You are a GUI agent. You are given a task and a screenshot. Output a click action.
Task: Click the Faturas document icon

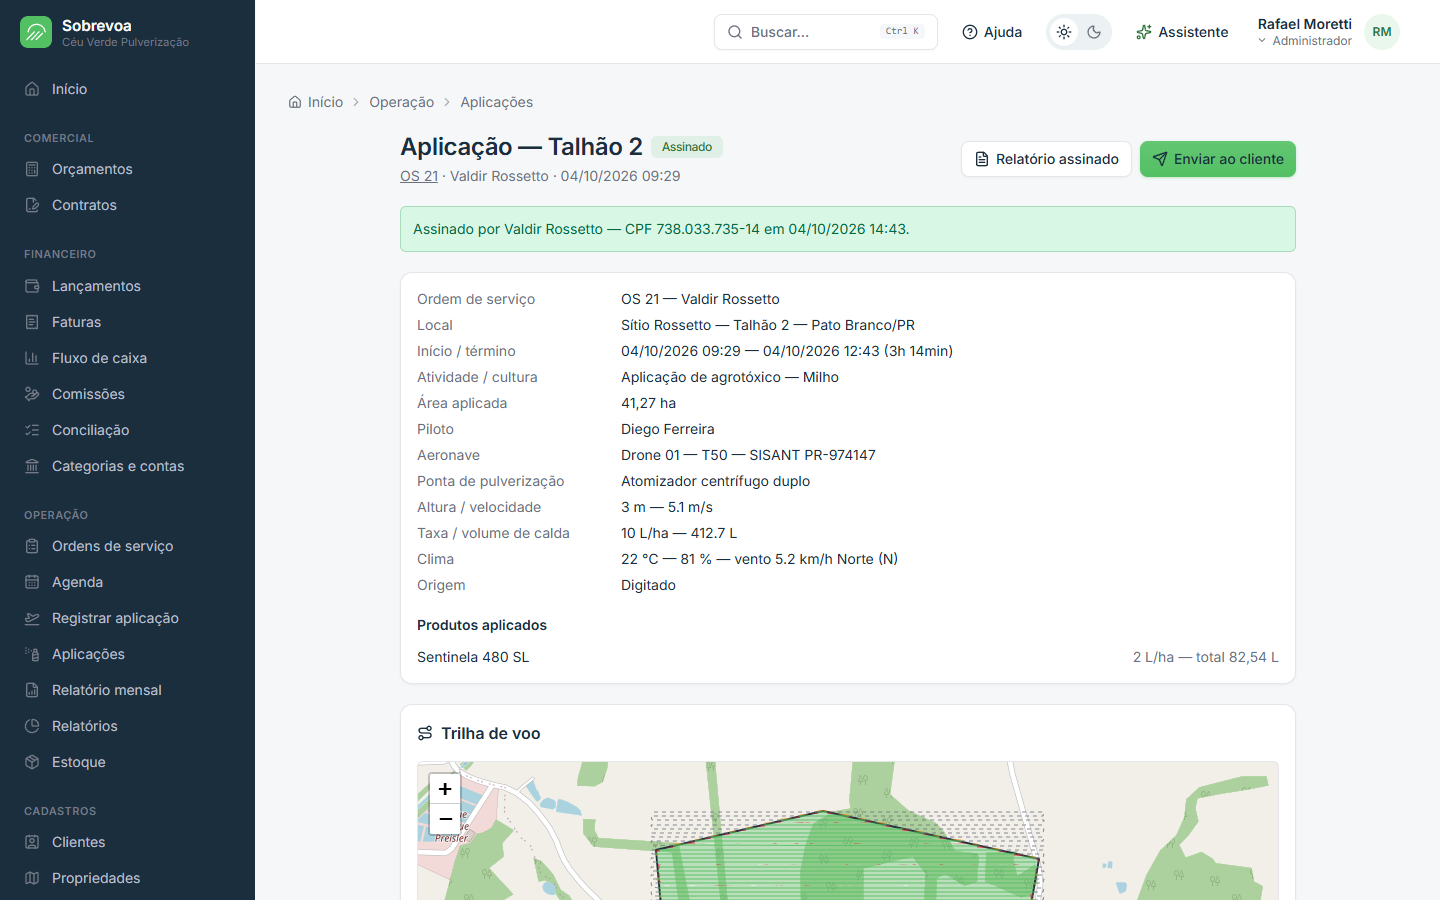click(32, 322)
